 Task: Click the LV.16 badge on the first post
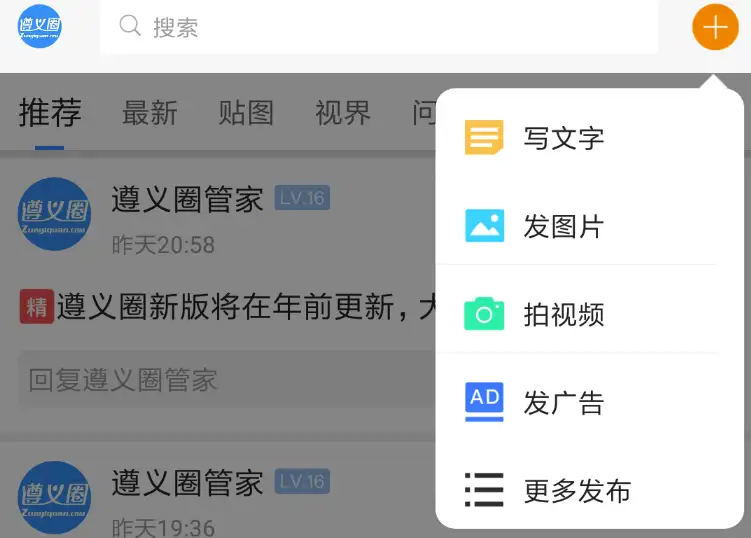coord(302,199)
